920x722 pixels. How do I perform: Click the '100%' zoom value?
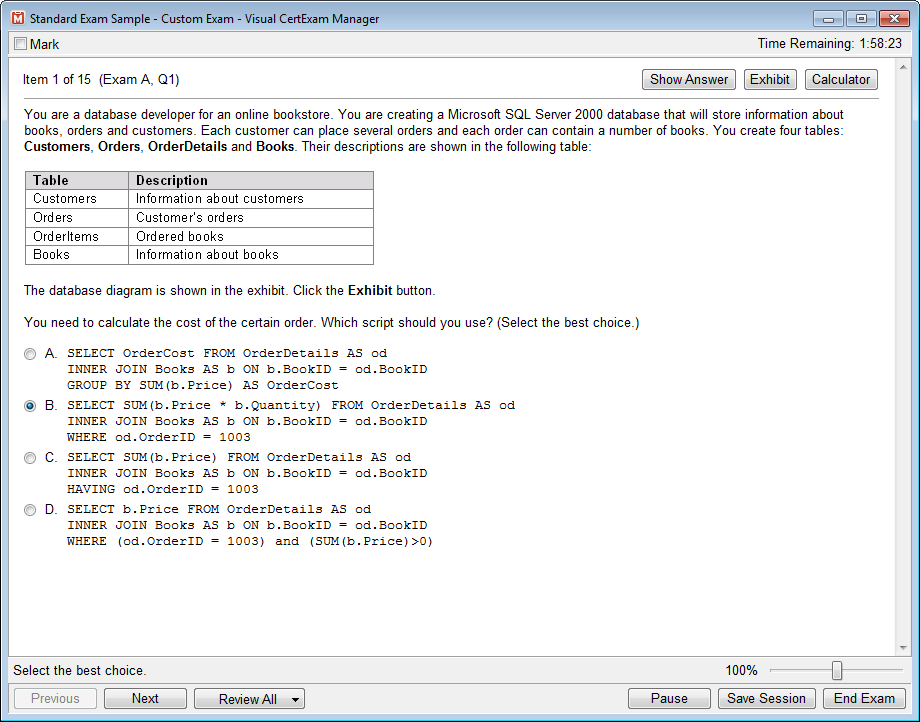click(x=741, y=670)
